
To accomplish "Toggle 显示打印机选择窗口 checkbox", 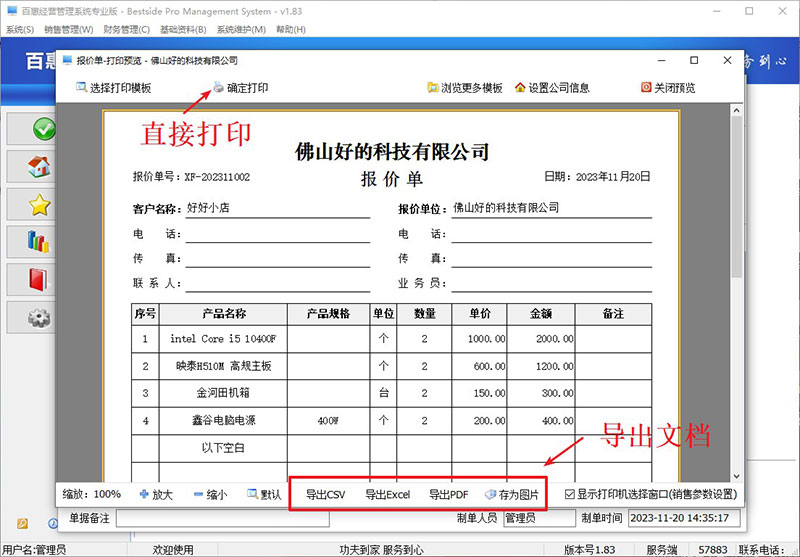I will click(x=569, y=494).
